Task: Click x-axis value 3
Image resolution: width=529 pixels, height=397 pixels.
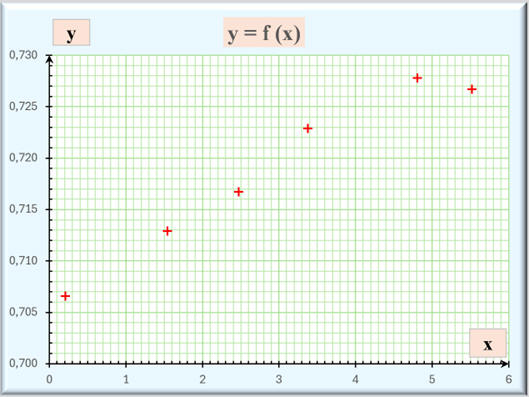Action: (x=279, y=379)
